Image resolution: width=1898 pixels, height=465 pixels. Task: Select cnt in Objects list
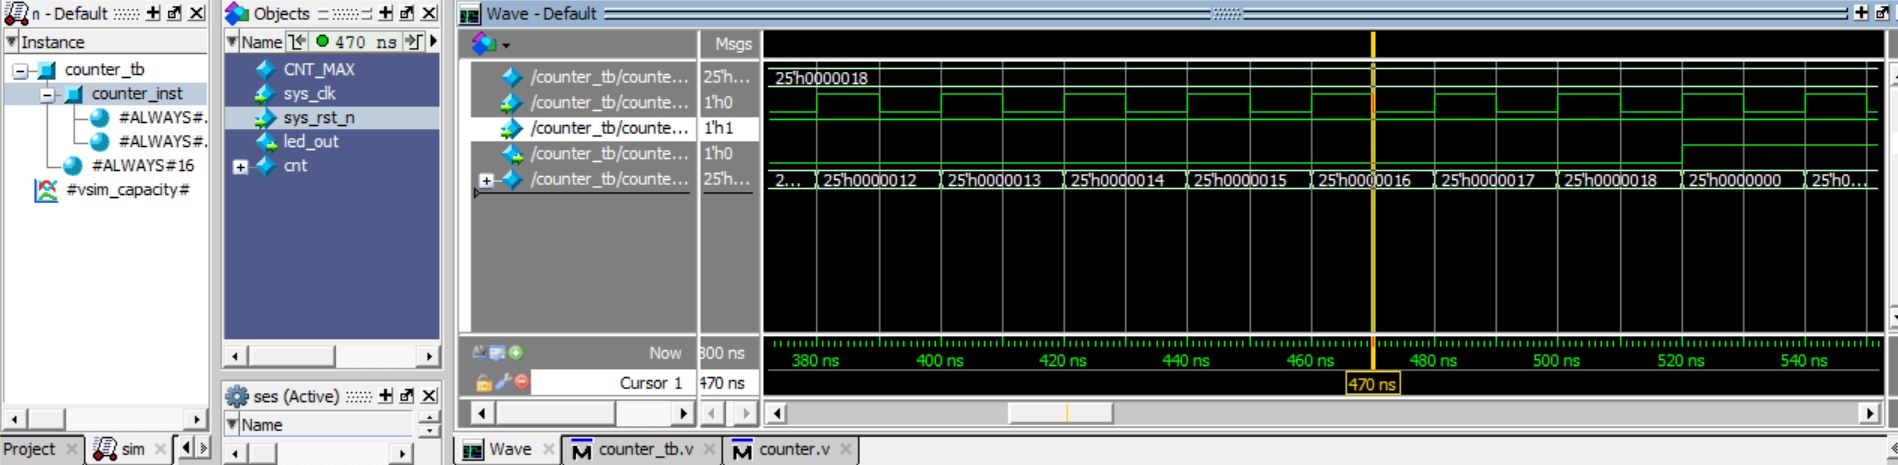click(295, 166)
